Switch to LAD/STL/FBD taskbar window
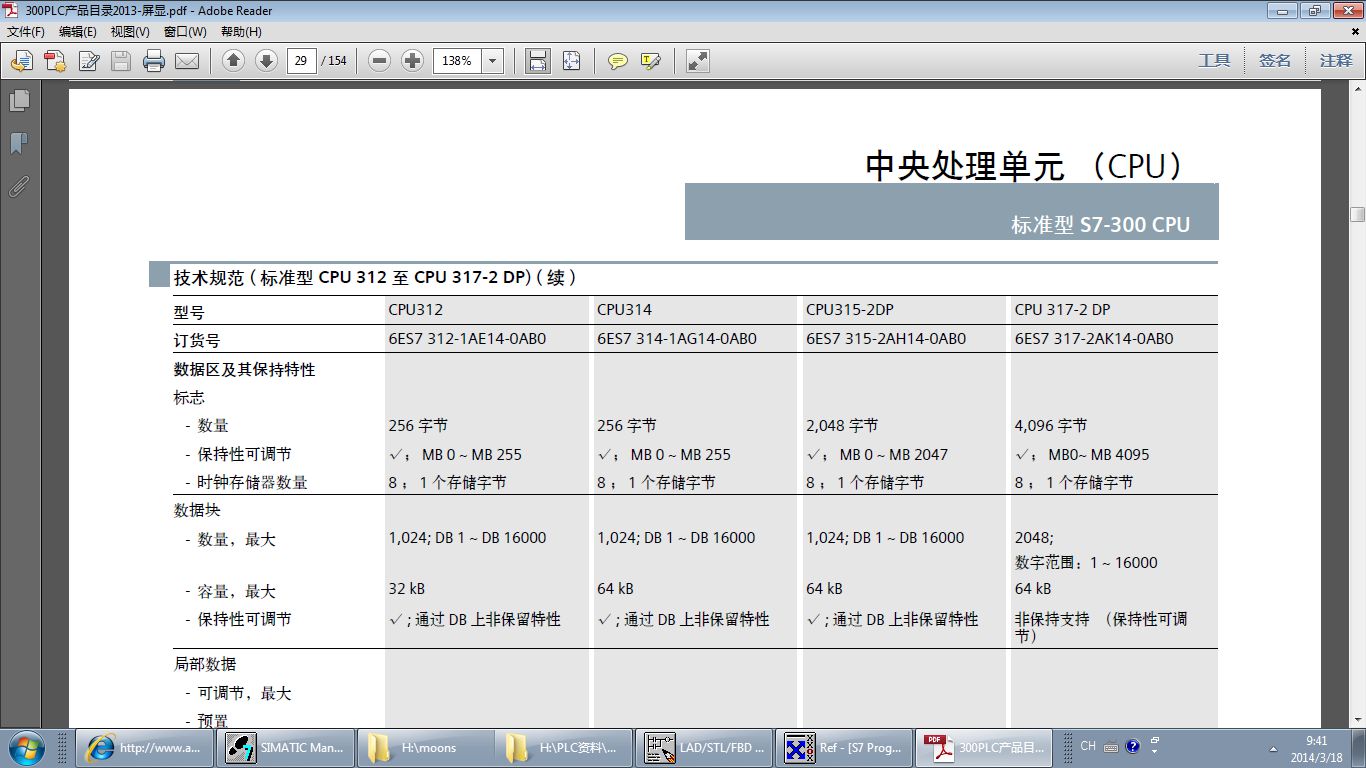This screenshot has width=1366, height=768. (x=704, y=747)
